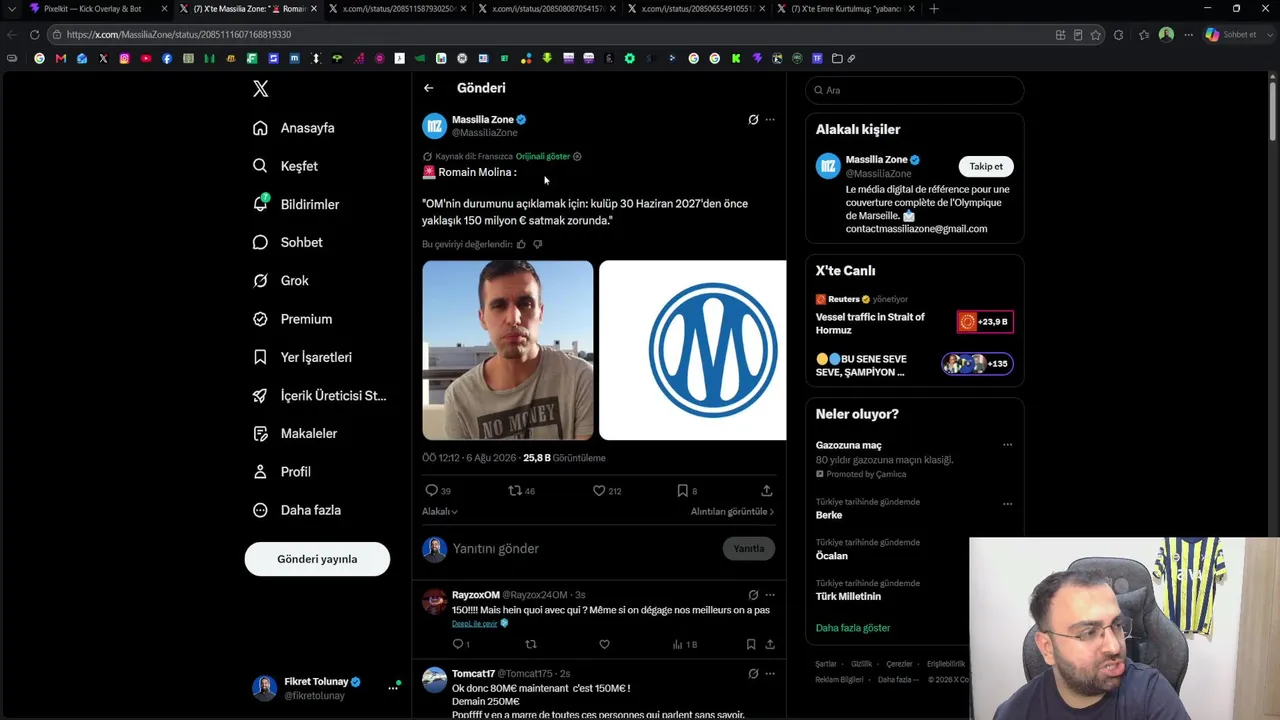Screen dimensions: 1280x720
Task: Share the RayzoxOM reply
Action: pyautogui.click(x=770, y=645)
